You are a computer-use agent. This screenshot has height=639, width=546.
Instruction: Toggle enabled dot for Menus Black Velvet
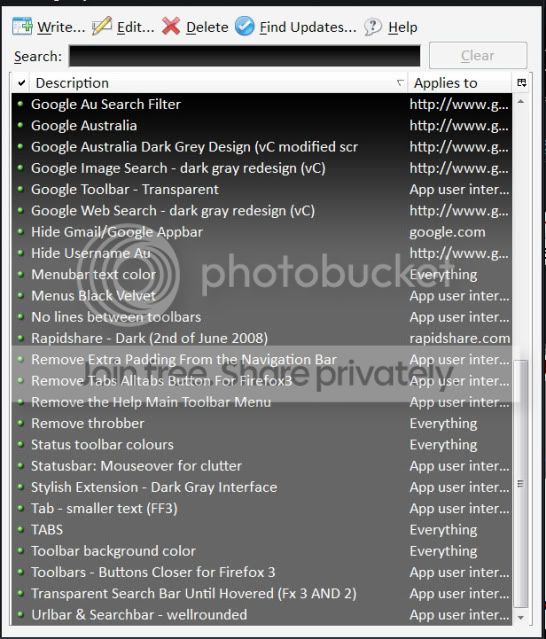[20, 295]
